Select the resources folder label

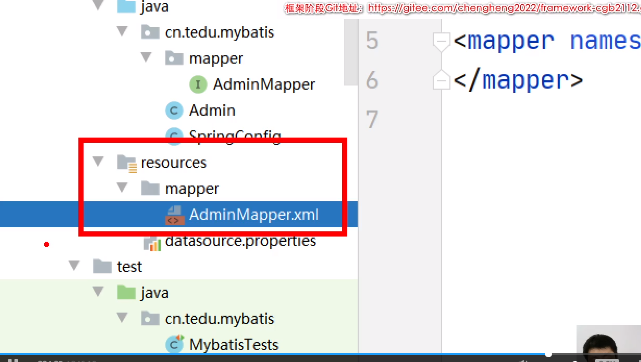(174, 163)
